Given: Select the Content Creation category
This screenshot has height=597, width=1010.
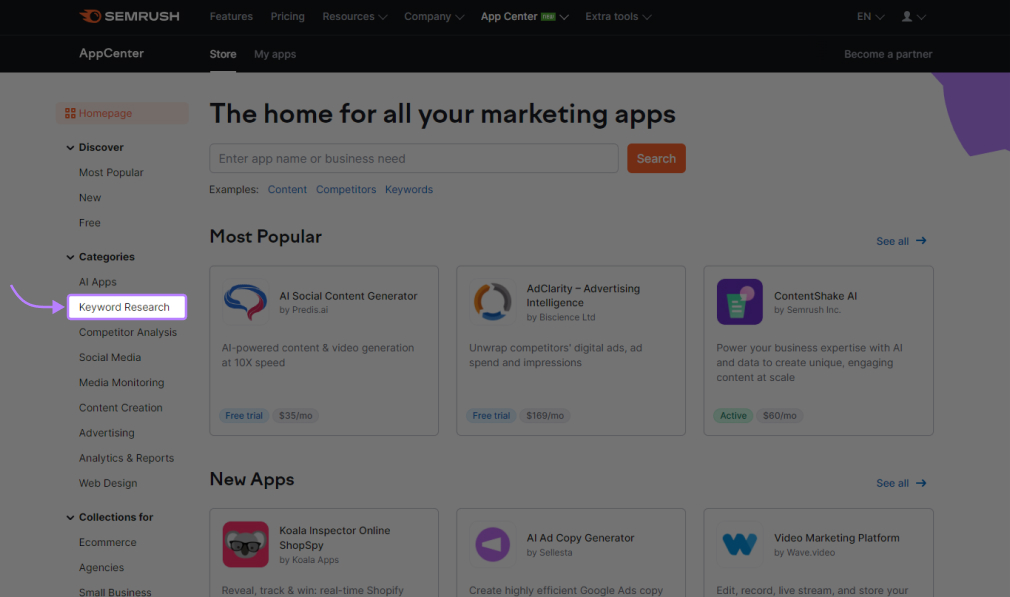Looking at the screenshot, I should (120, 408).
